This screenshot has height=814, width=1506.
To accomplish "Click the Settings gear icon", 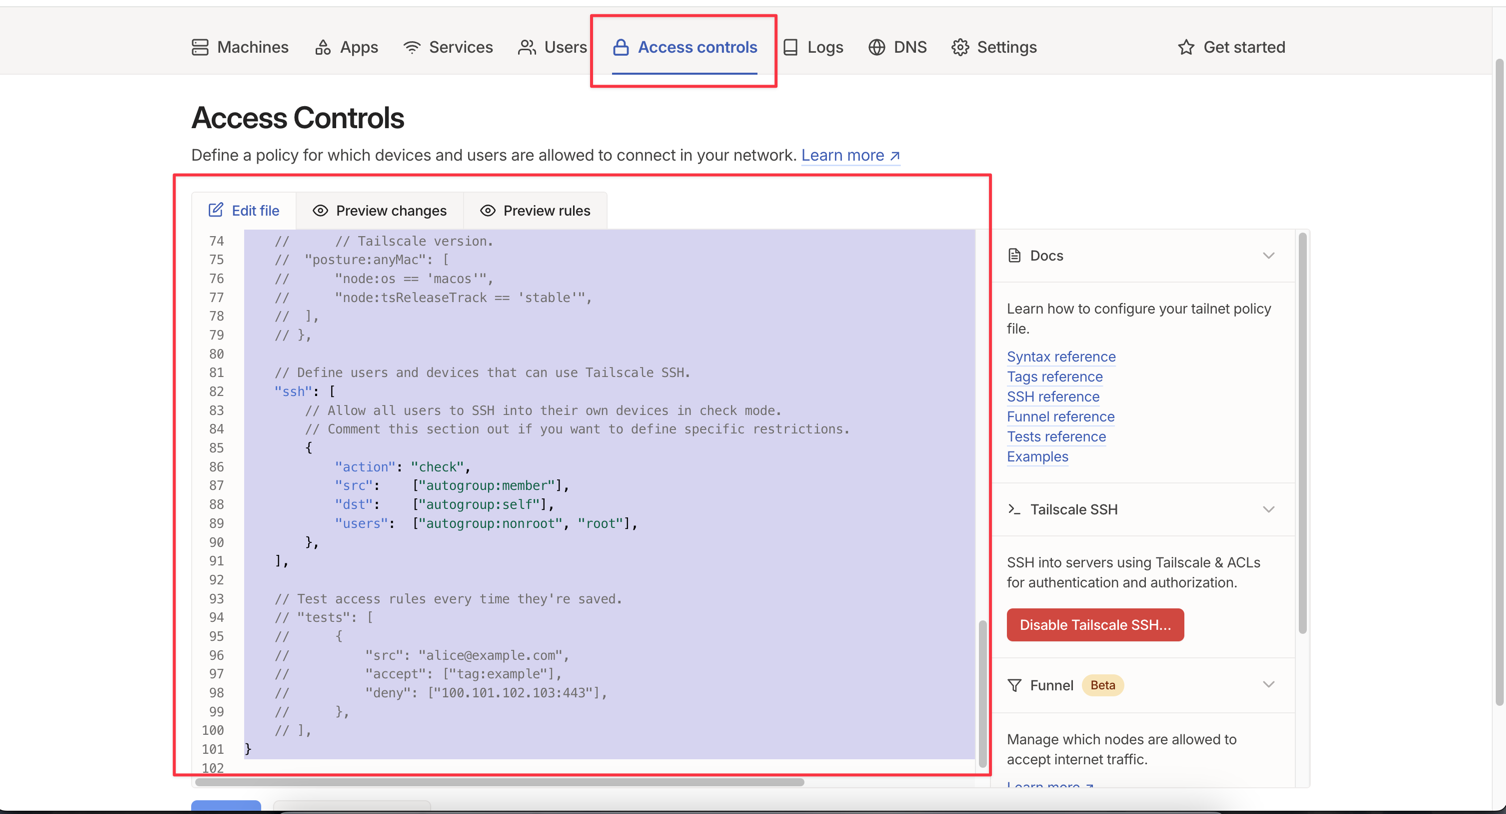I will point(960,47).
